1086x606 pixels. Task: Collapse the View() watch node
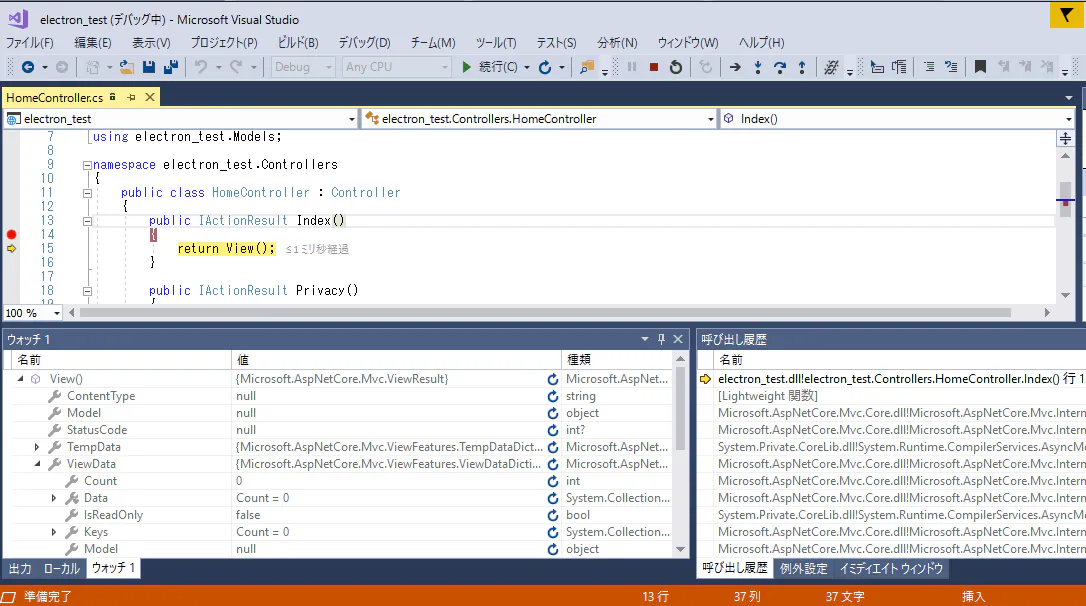[21, 379]
